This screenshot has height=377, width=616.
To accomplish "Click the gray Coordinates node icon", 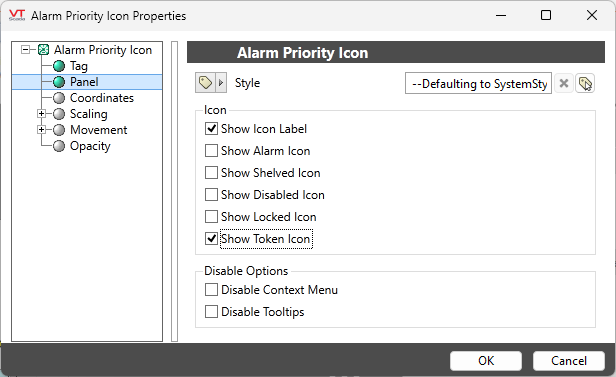I will (59, 98).
